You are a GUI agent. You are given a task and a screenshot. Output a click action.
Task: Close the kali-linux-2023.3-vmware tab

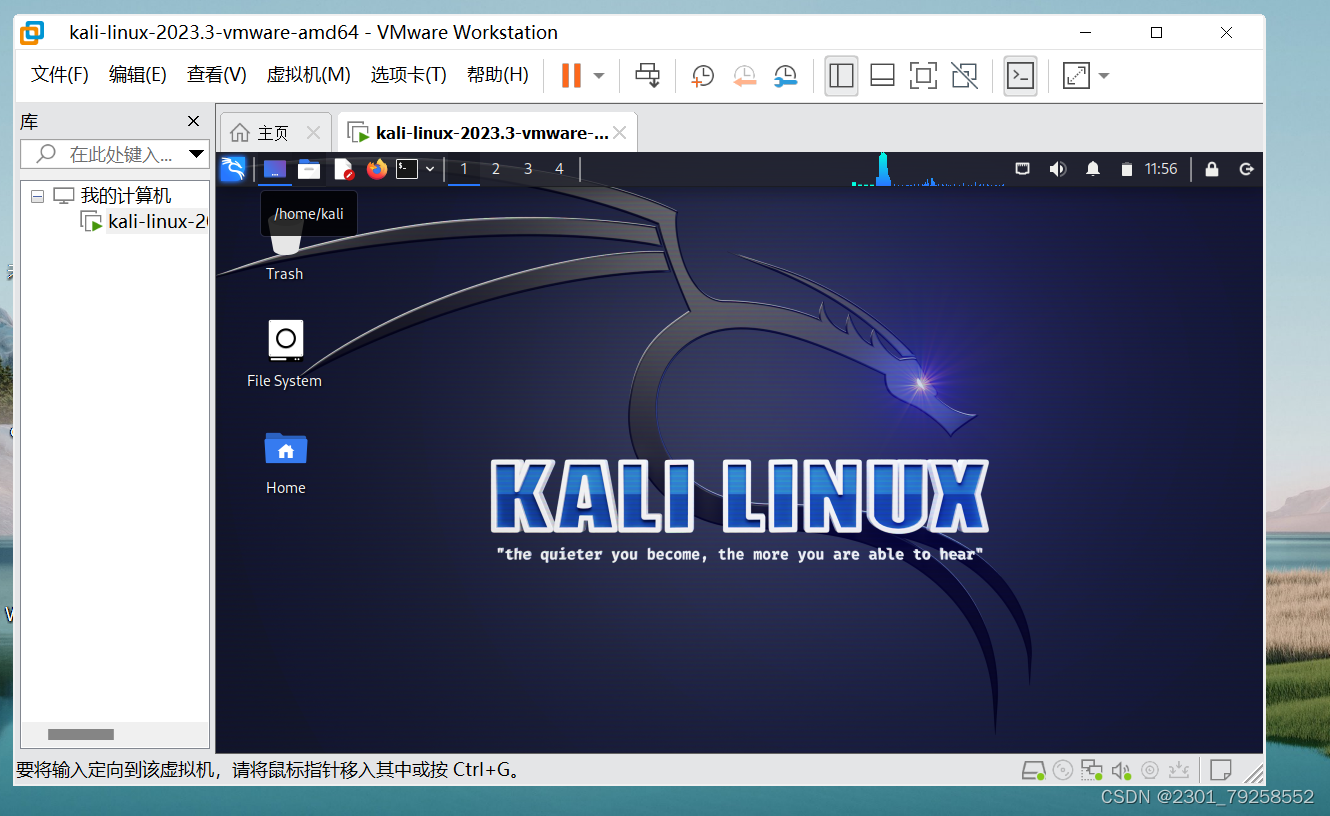(620, 133)
